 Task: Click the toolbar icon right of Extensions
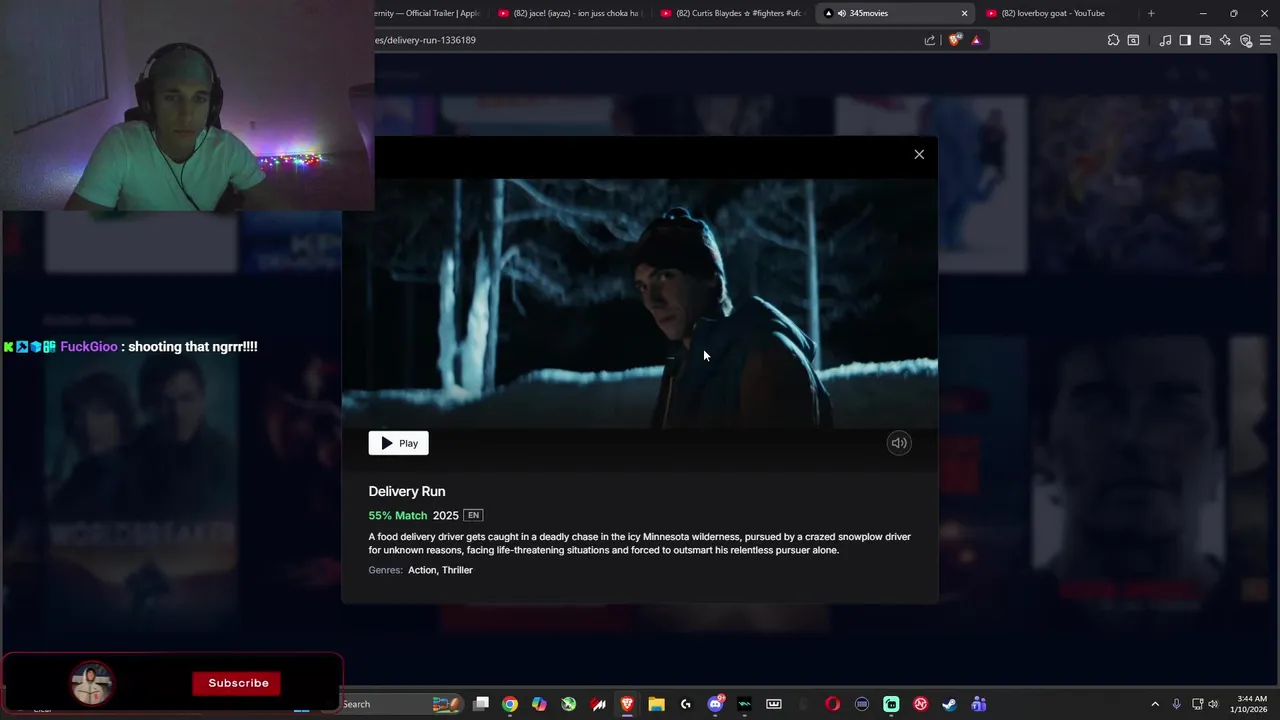pyautogui.click(x=1133, y=40)
